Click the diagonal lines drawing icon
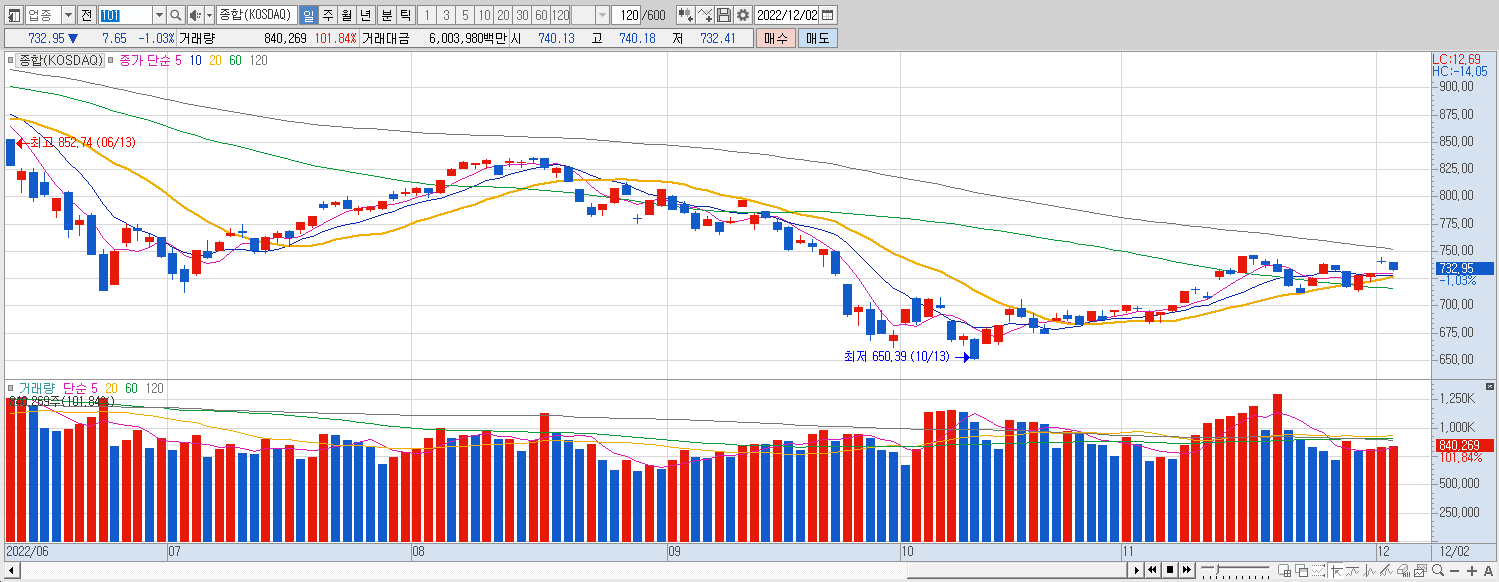 click(x=1386, y=571)
